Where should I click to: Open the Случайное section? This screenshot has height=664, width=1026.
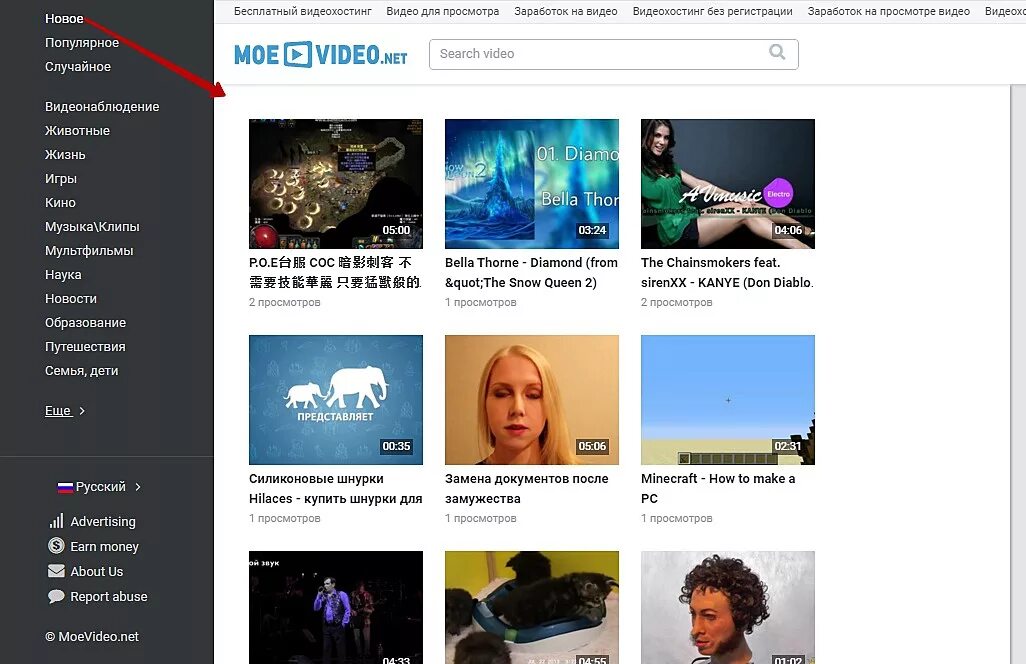[x=78, y=67]
